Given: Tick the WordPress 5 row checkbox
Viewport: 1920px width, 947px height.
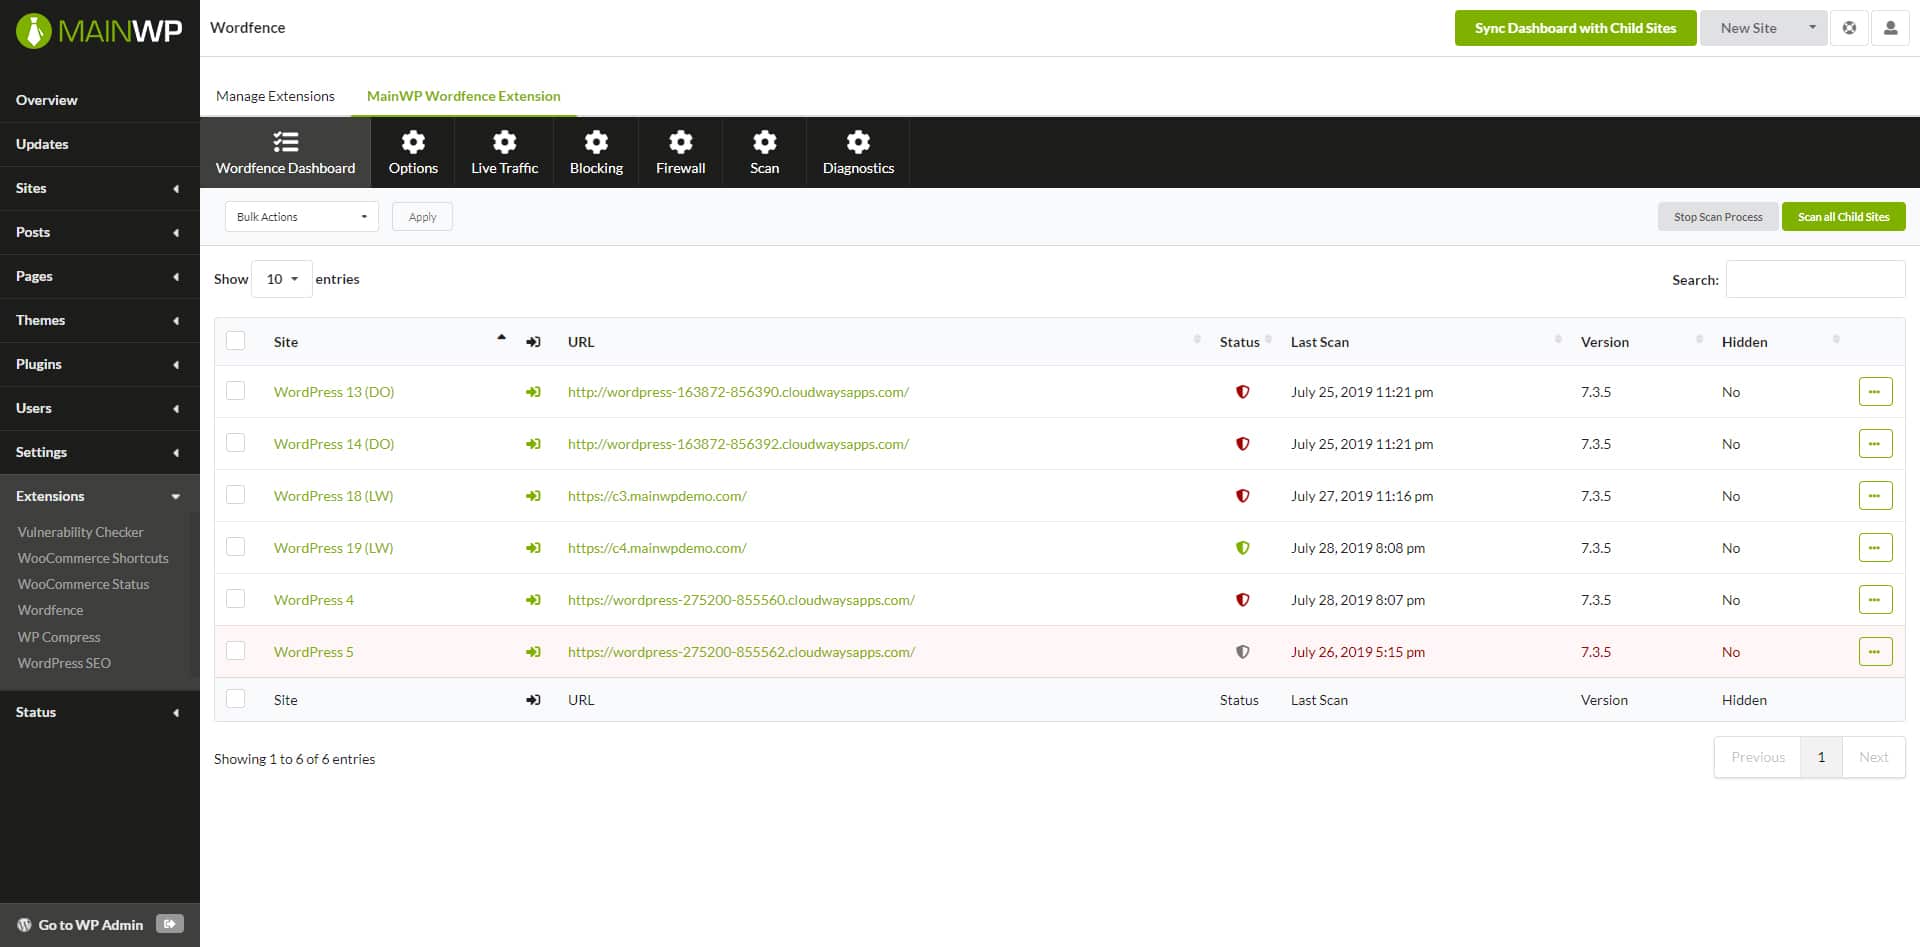Looking at the screenshot, I should click(x=236, y=651).
